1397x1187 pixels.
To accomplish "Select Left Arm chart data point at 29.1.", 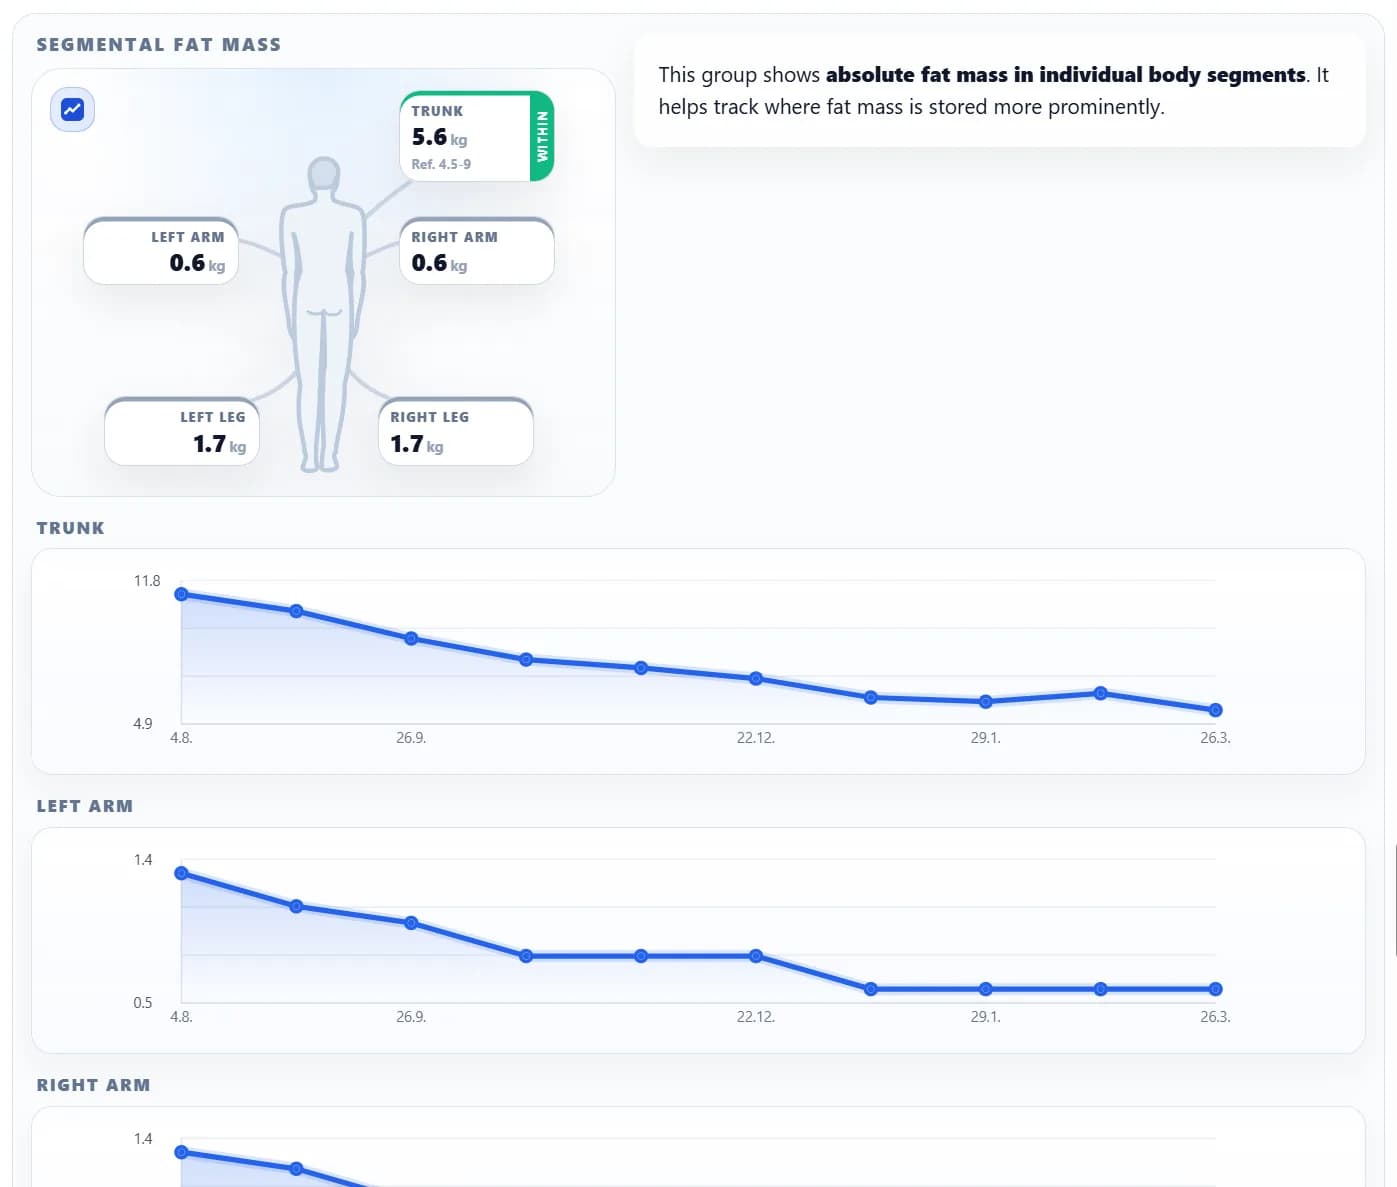I will coord(986,989).
